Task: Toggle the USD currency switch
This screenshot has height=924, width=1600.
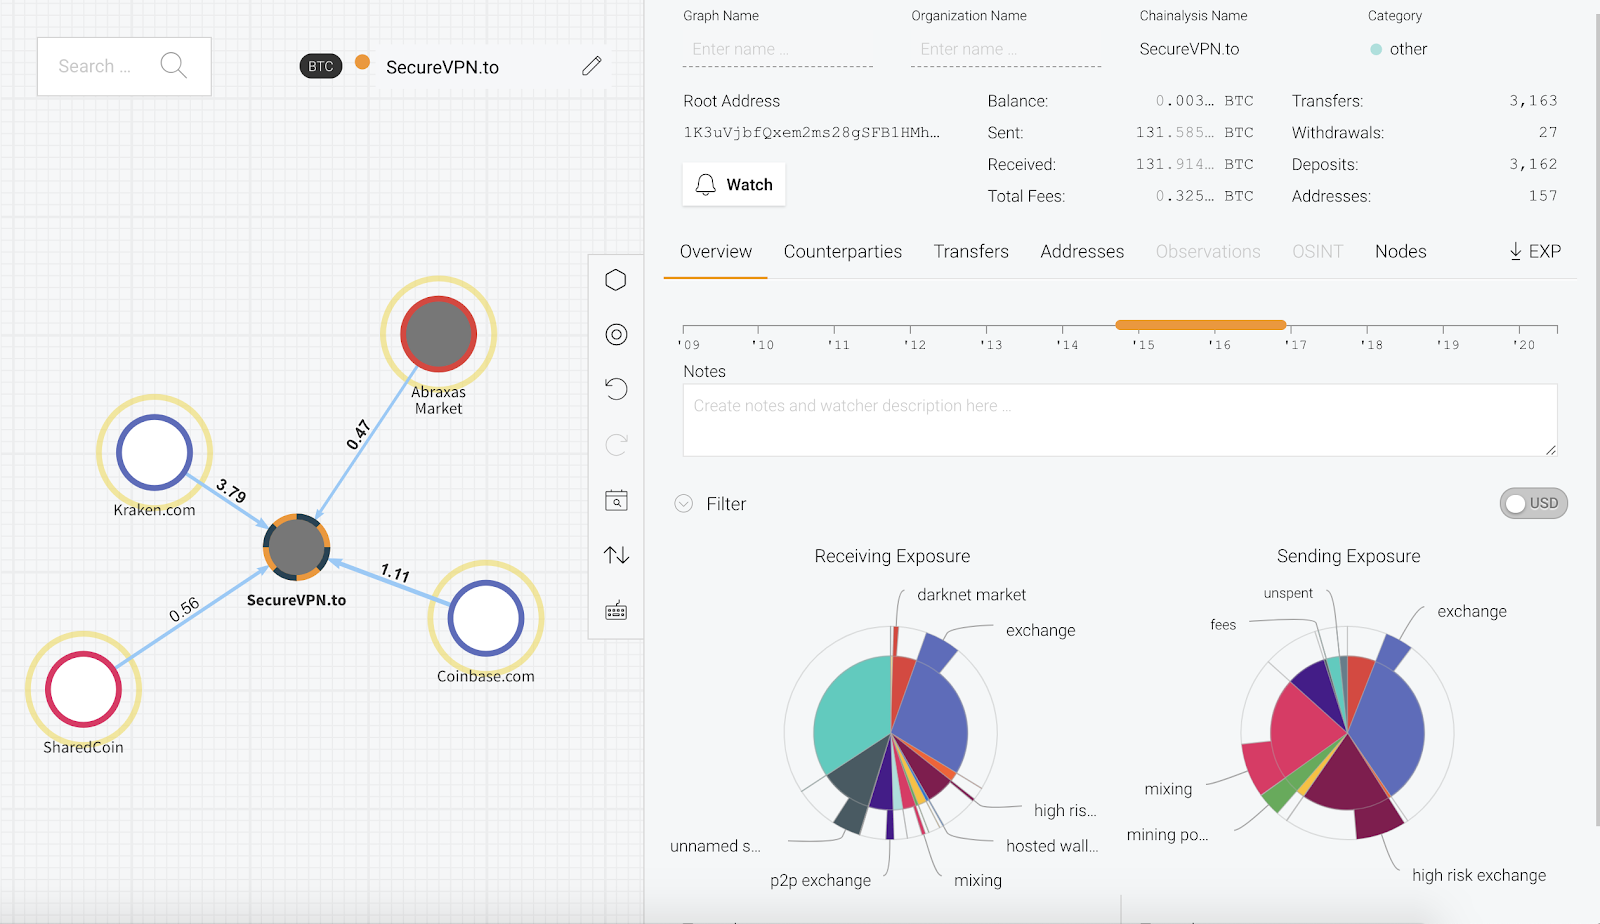Action: coord(1533,503)
